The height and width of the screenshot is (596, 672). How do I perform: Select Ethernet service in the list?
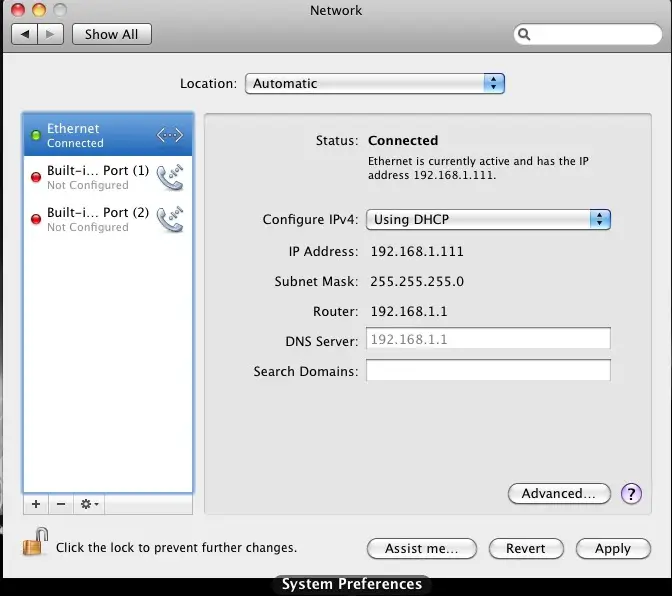(x=90, y=135)
